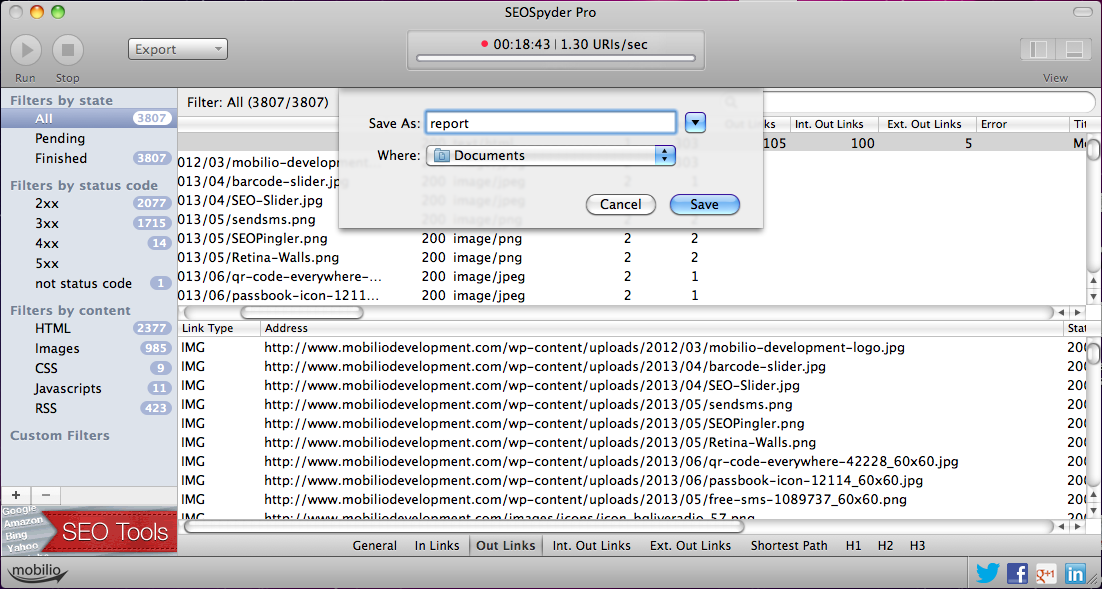Open the Facebook icon link
The height and width of the screenshot is (589, 1102).
point(1017,573)
